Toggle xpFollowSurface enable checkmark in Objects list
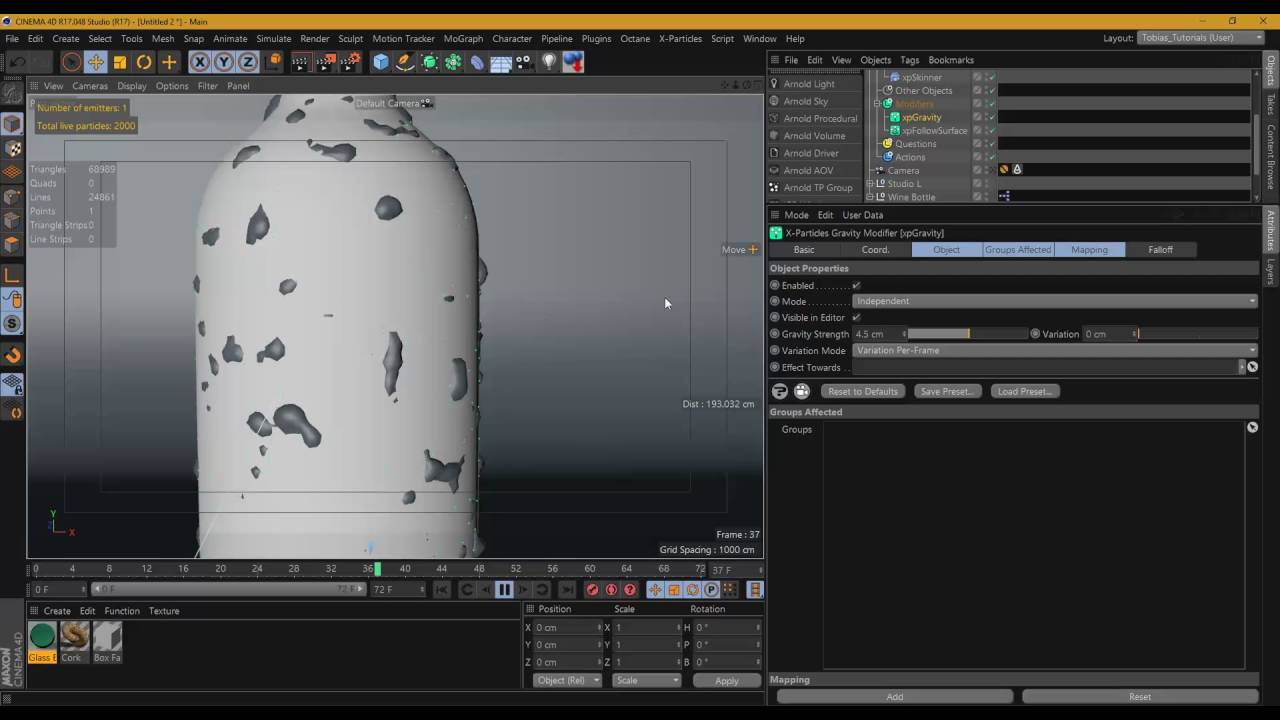This screenshot has height=720, width=1280. tap(992, 130)
